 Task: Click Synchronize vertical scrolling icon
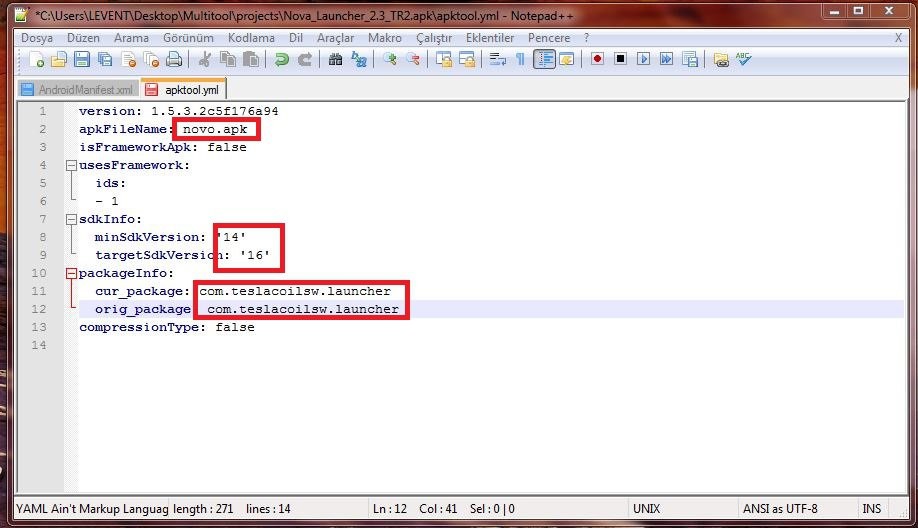[444, 59]
